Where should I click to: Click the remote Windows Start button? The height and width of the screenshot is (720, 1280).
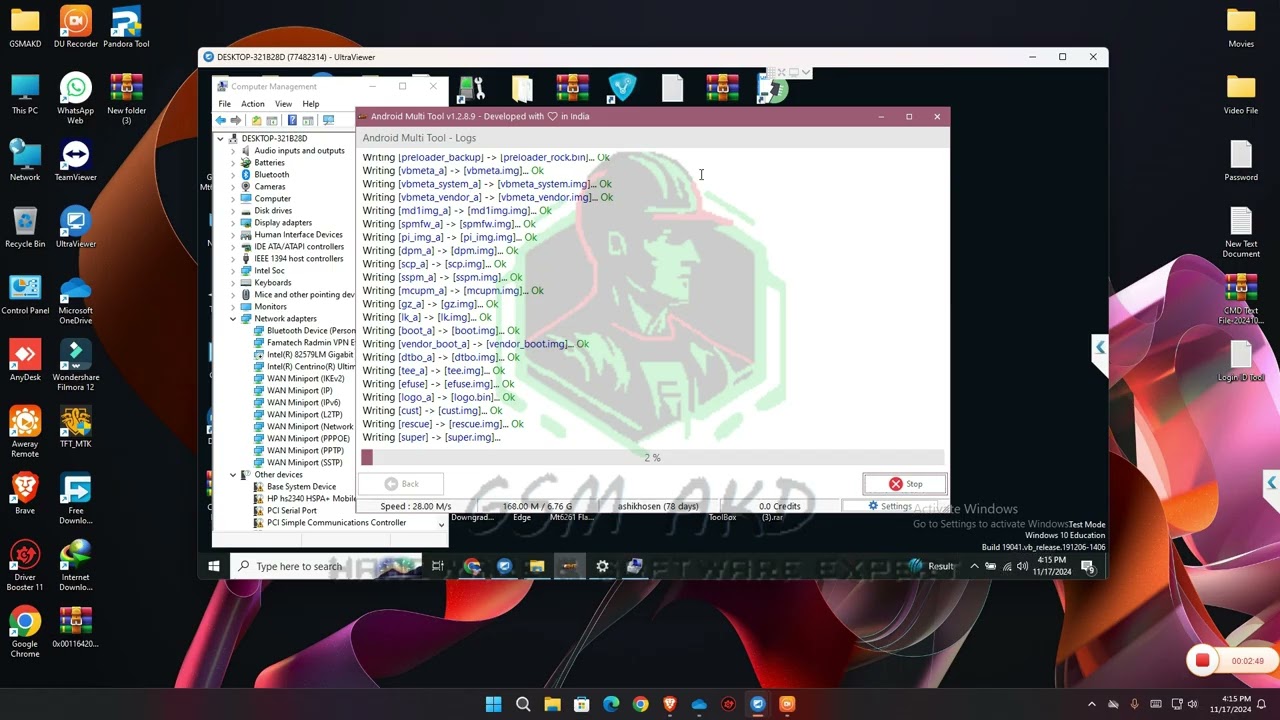coord(213,567)
